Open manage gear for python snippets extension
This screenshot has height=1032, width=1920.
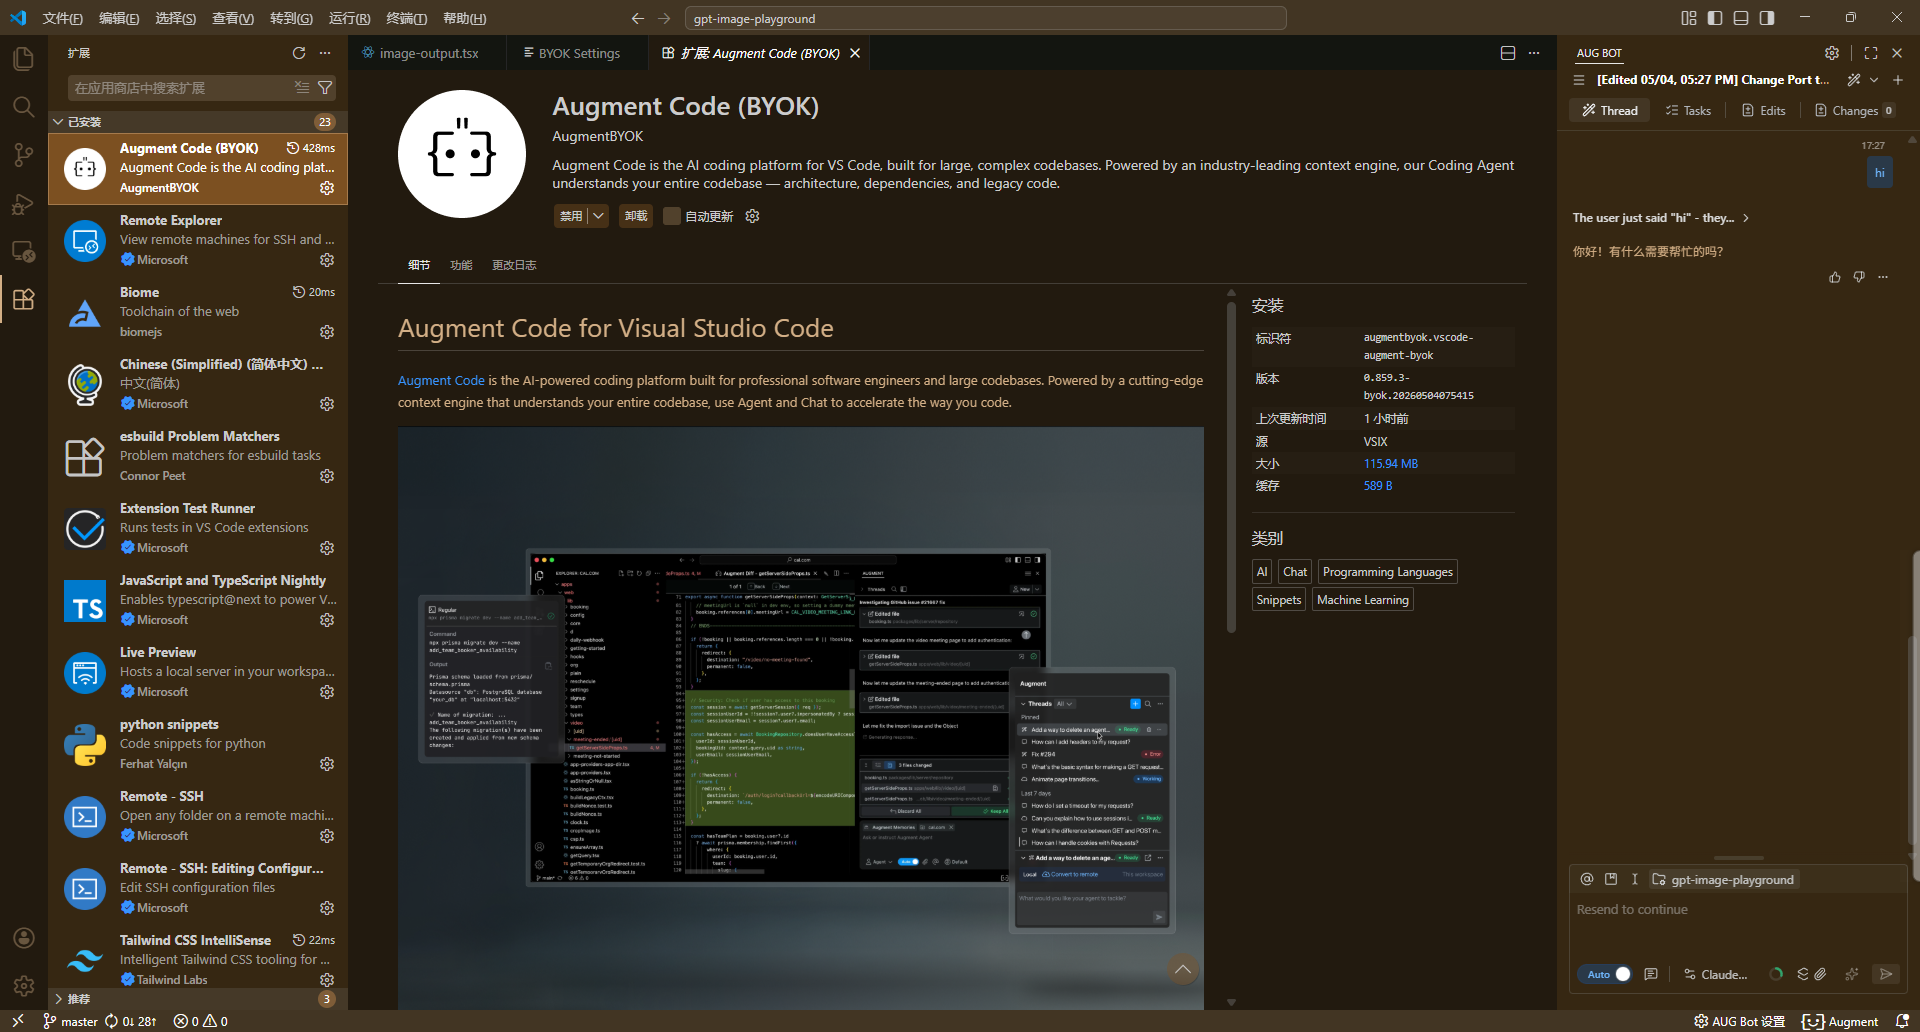tap(327, 764)
